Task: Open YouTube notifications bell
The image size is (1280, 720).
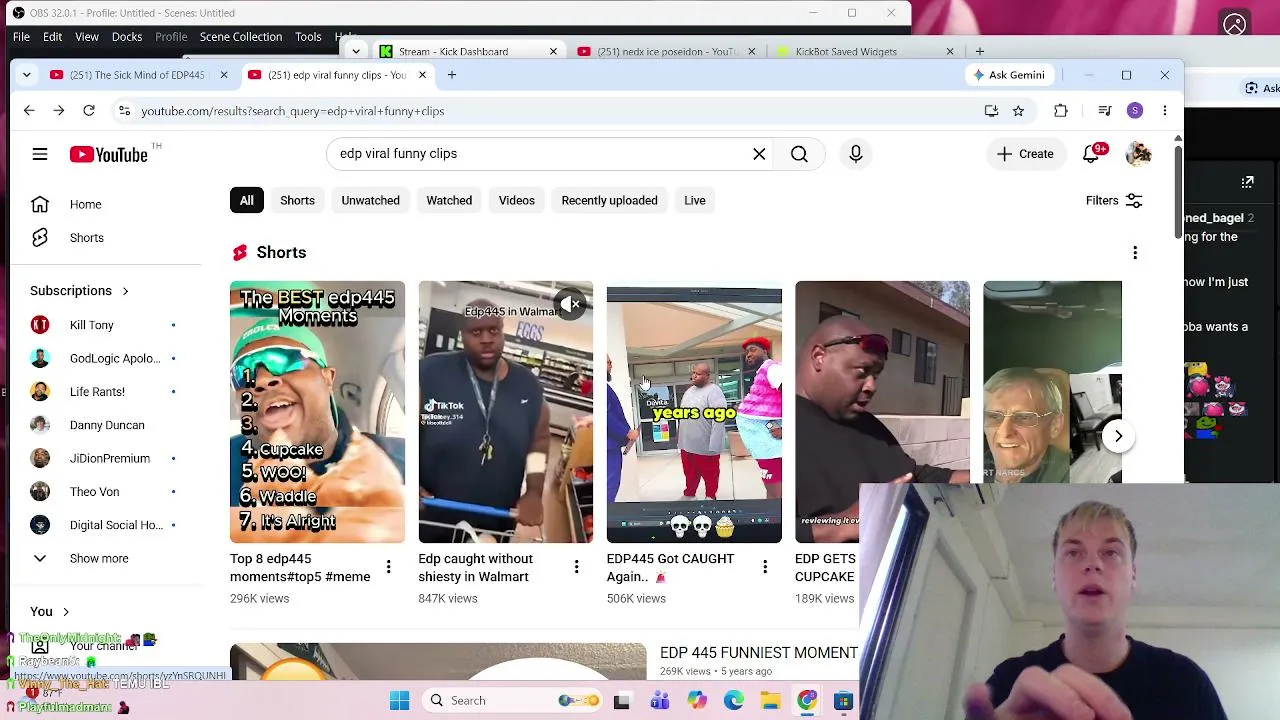Action: pos(1091,154)
